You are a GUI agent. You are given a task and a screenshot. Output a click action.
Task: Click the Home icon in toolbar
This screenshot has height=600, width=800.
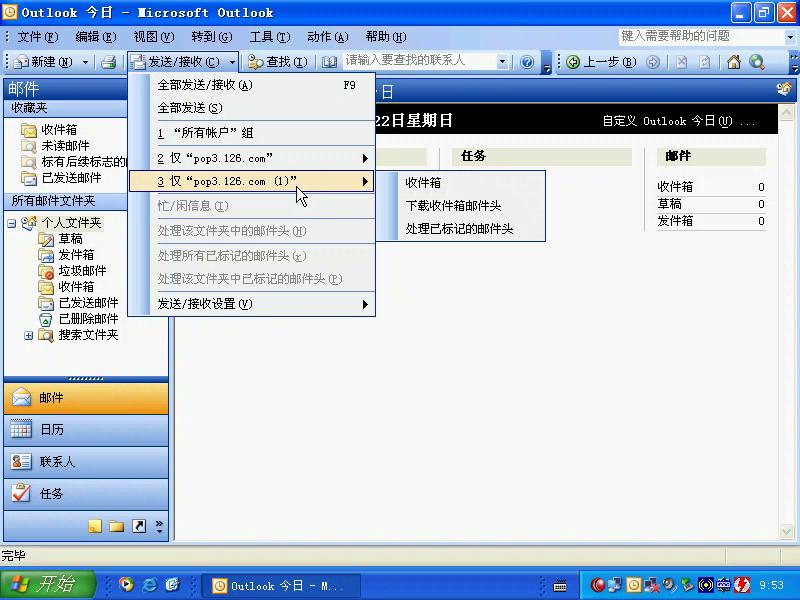(x=734, y=62)
